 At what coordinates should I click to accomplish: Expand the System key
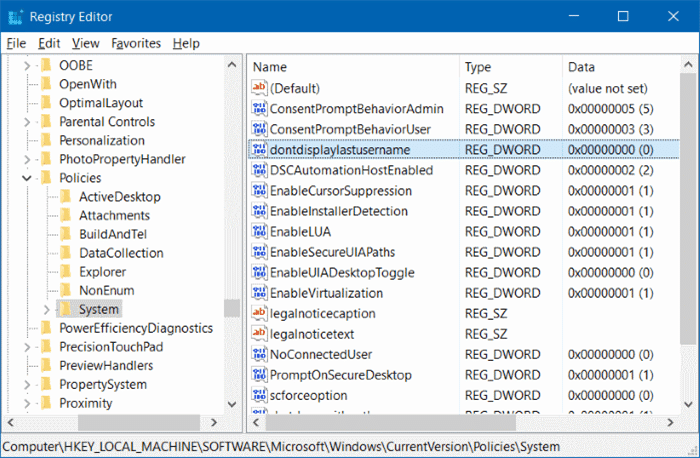coord(46,309)
